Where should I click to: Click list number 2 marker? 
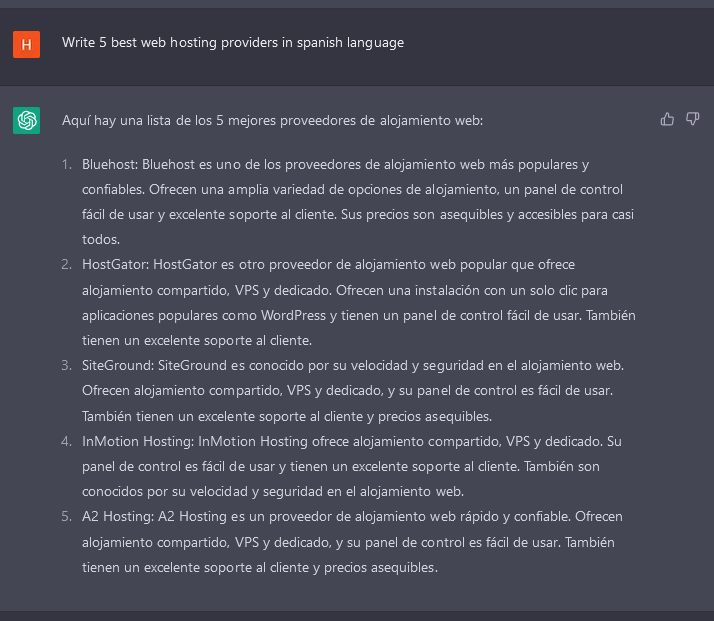[x=66, y=265]
